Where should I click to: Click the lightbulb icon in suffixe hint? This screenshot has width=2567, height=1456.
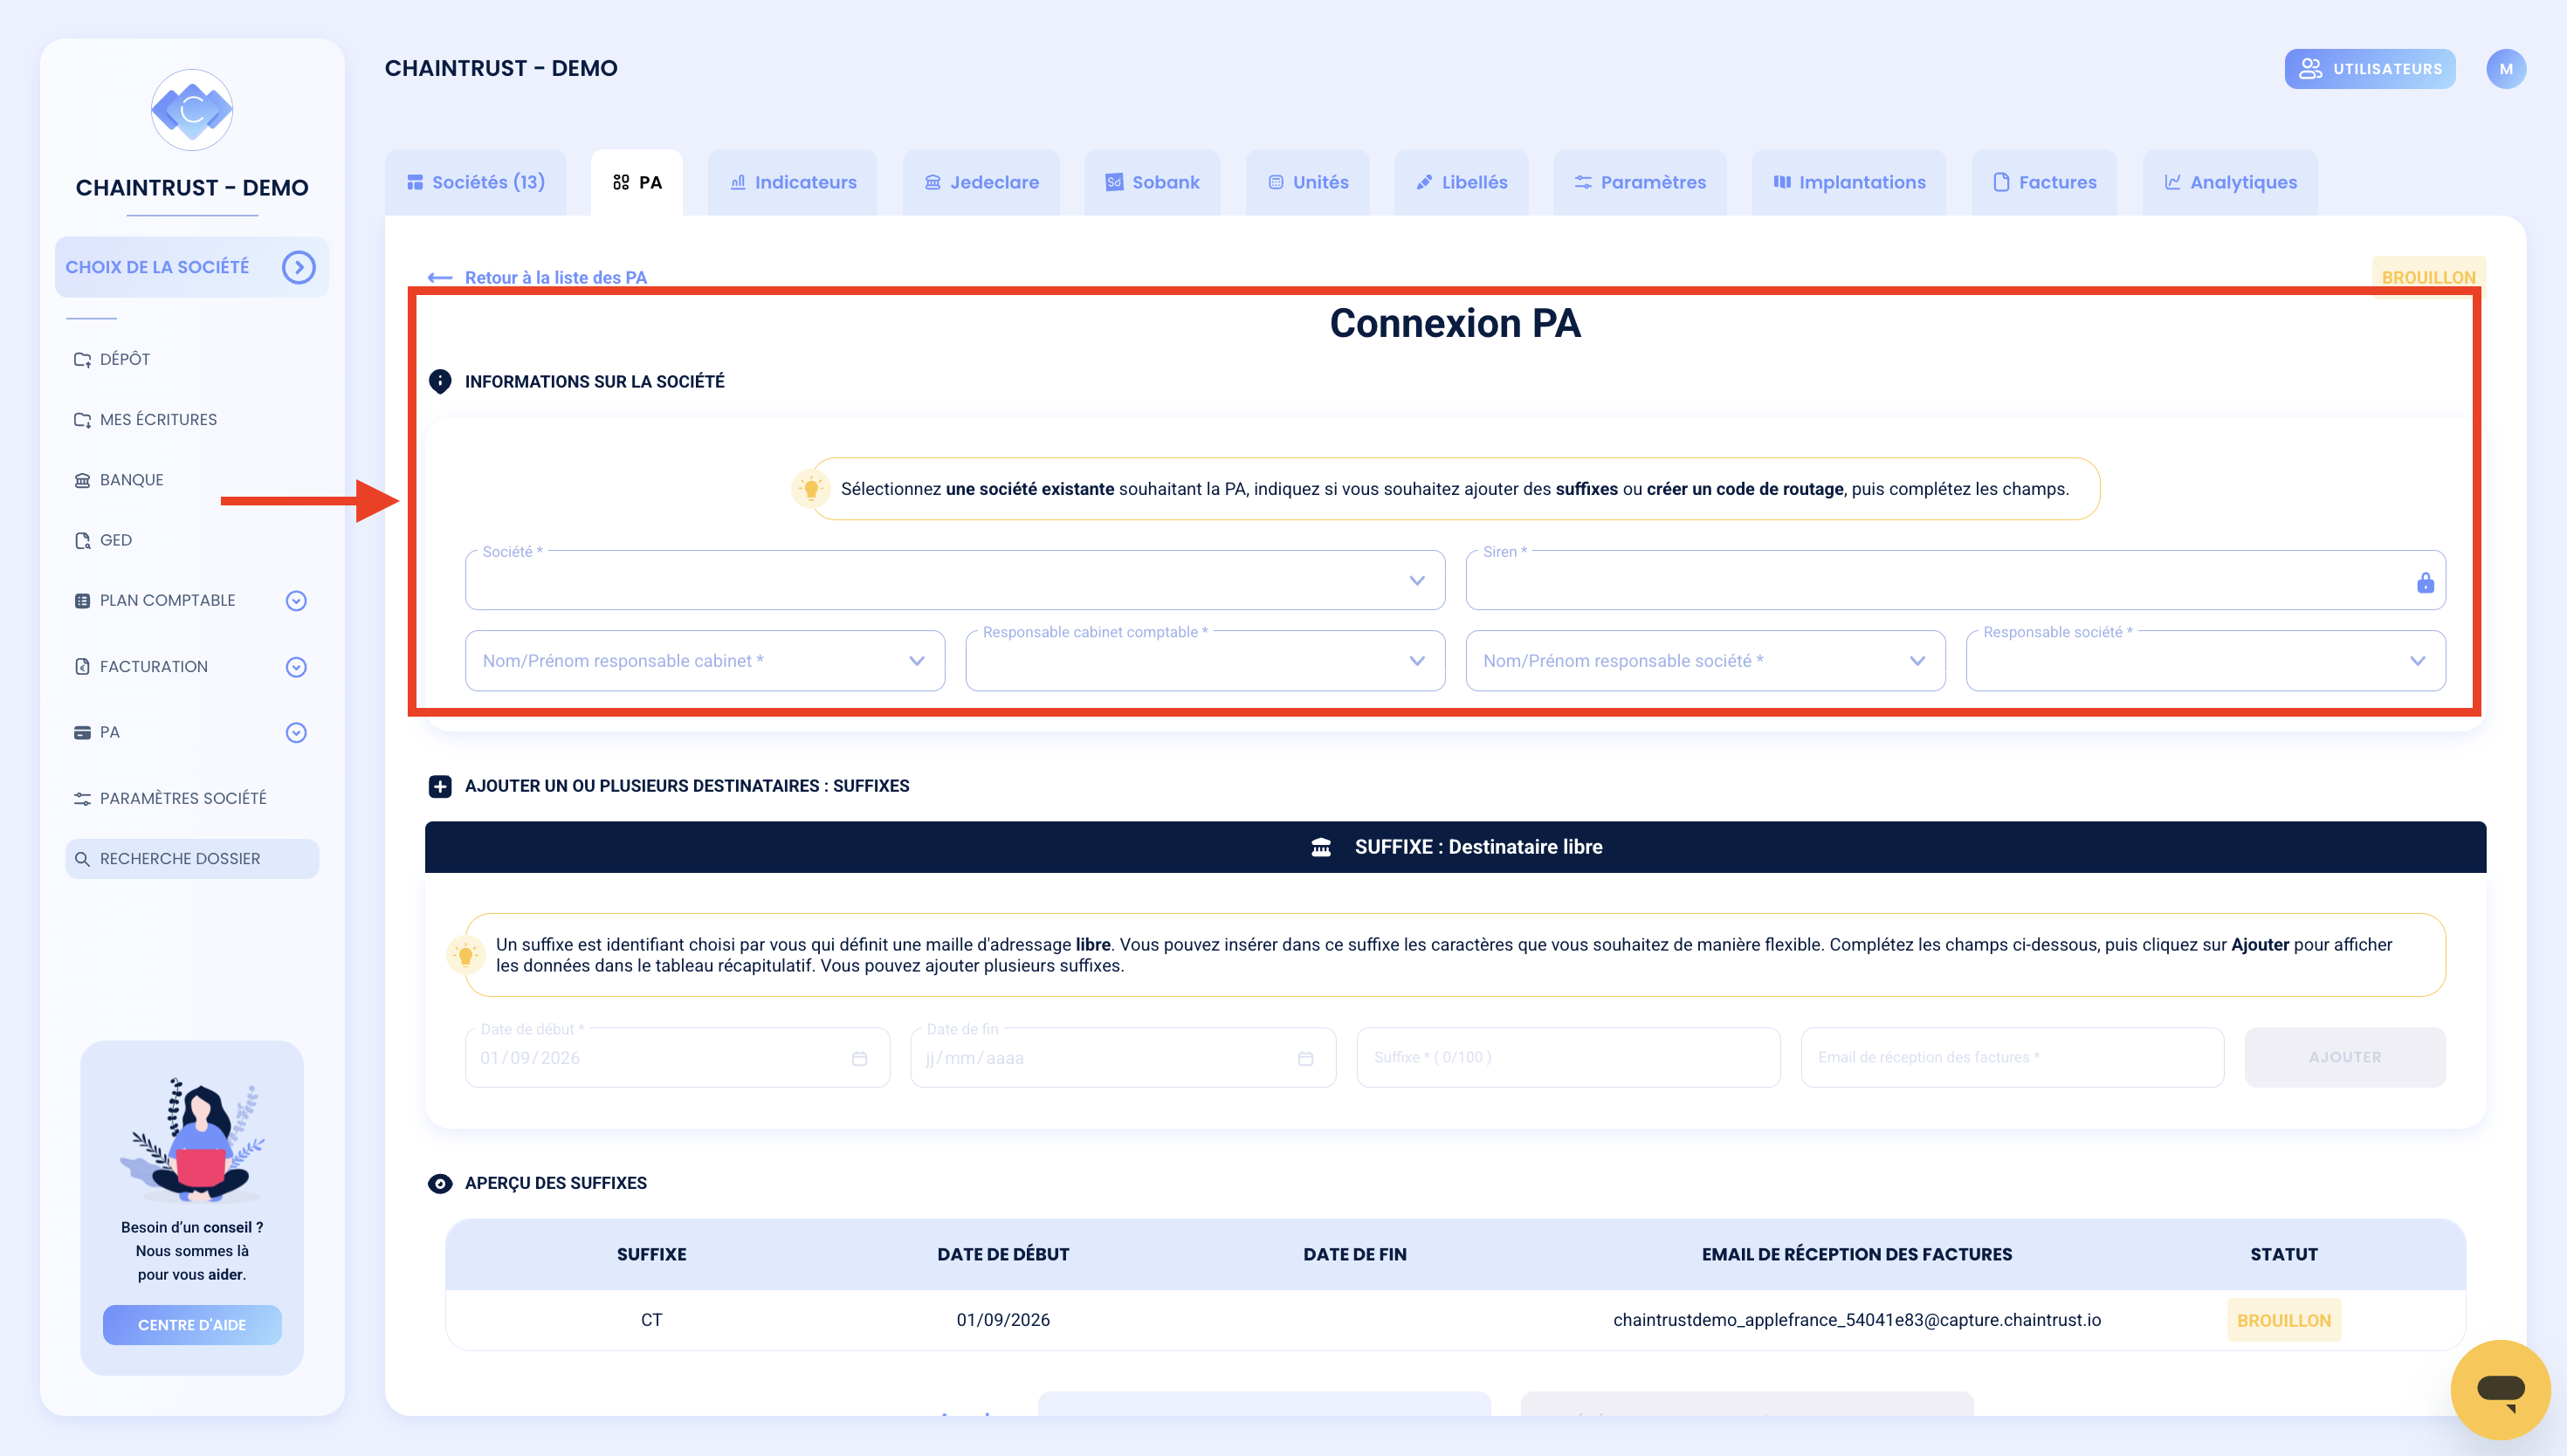(x=465, y=955)
